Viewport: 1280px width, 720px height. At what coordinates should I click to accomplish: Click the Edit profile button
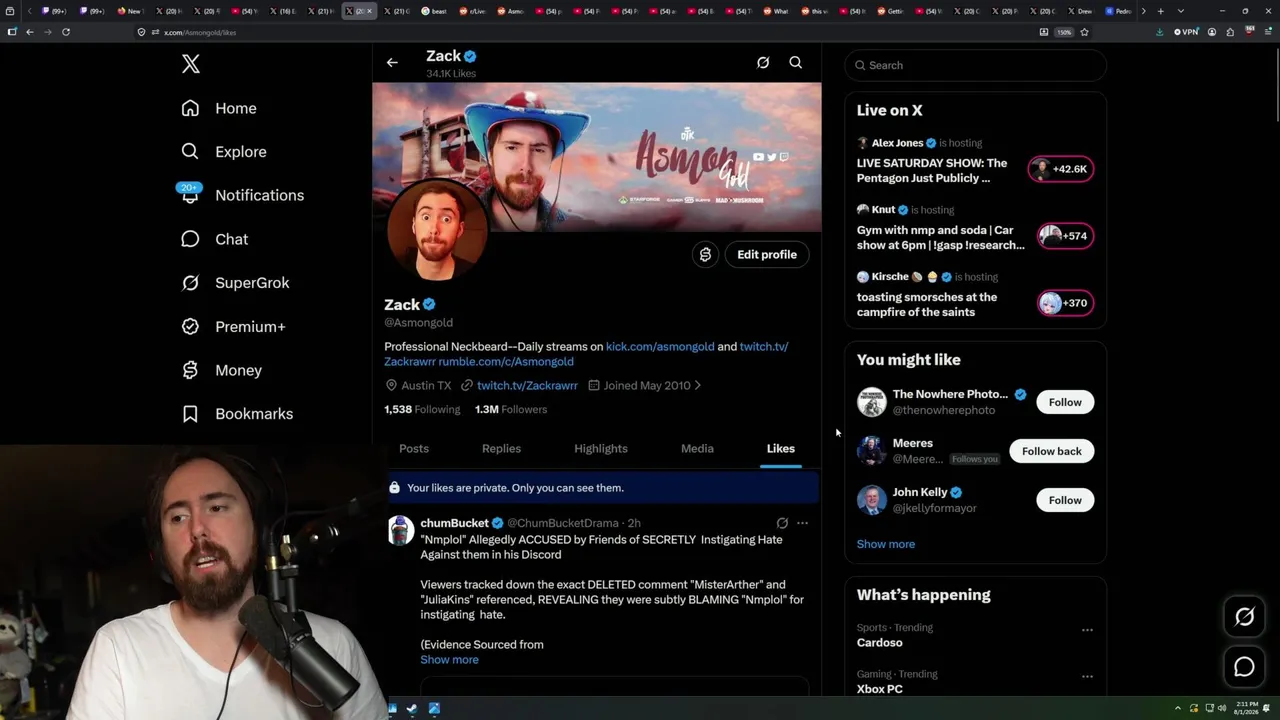tap(767, 255)
